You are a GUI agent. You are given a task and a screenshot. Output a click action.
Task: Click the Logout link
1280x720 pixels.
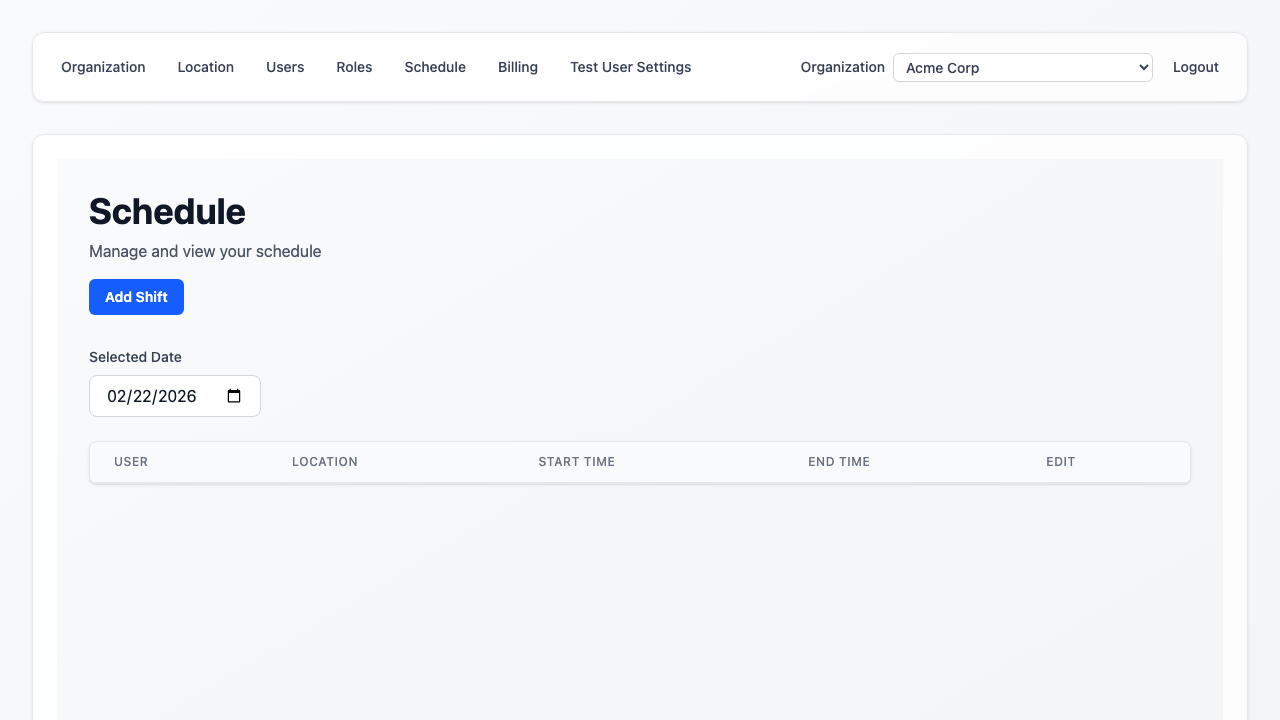1195,67
